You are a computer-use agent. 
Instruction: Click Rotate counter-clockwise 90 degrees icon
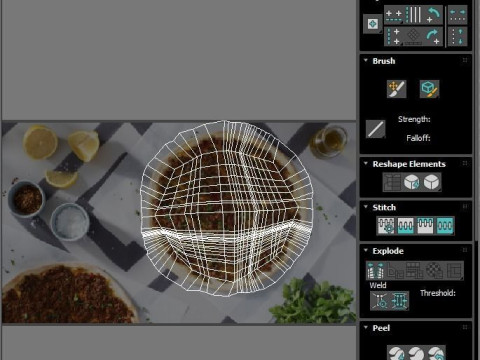pos(433,15)
